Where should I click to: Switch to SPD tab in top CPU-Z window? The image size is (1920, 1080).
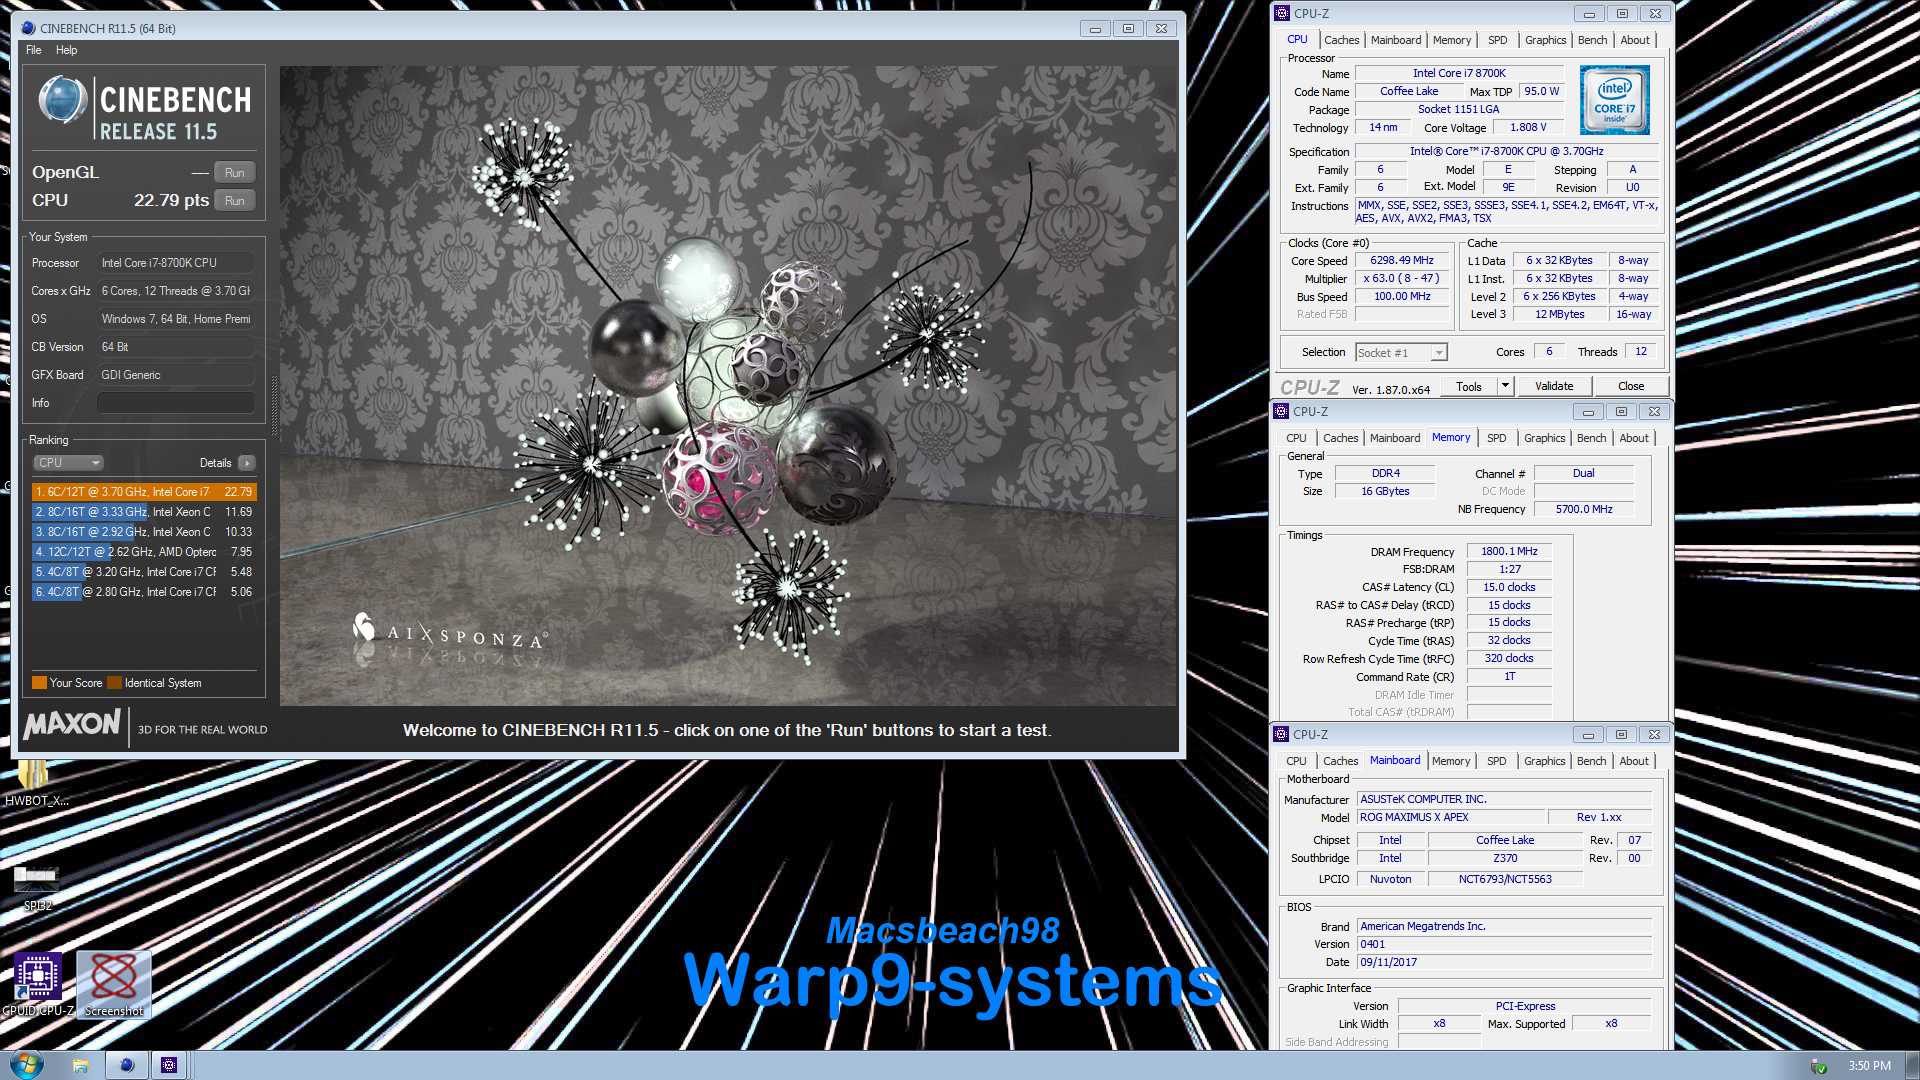[1497, 40]
